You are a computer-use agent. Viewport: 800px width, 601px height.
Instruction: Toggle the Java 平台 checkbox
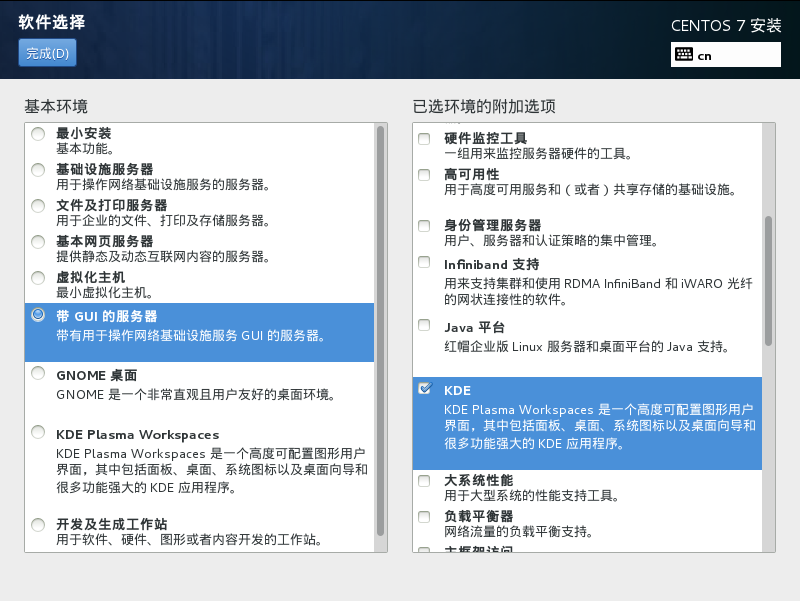point(425,326)
